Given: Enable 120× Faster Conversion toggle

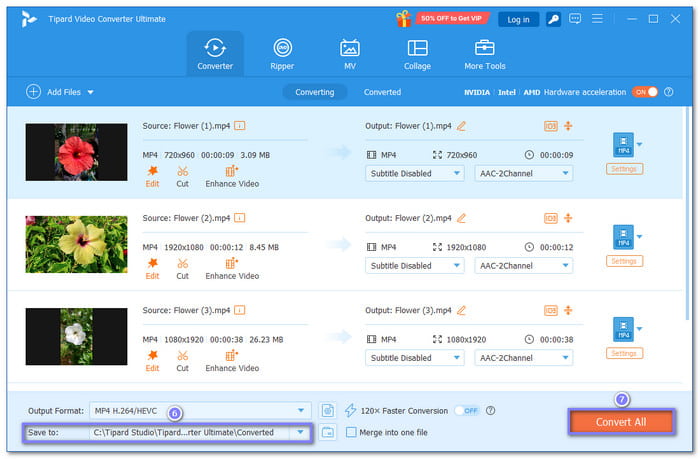Looking at the screenshot, I should [466, 410].
